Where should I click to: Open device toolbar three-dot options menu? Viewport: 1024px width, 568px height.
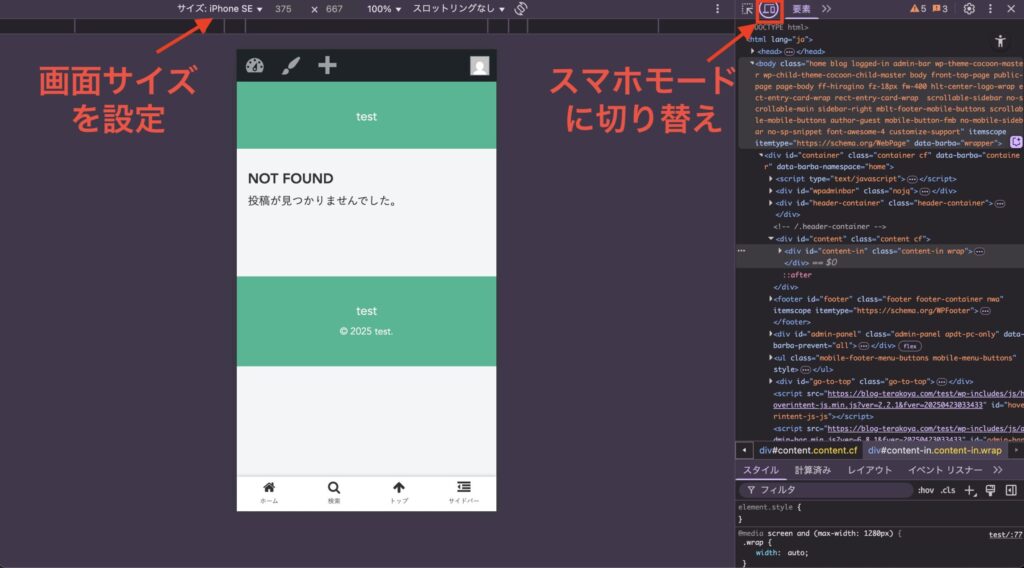[717, 8]
